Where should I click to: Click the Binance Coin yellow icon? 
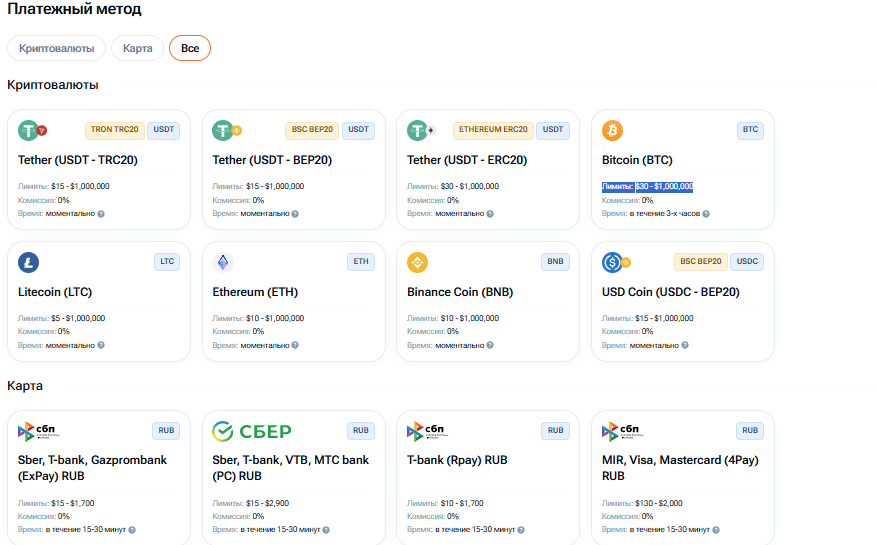click(418, 262)
